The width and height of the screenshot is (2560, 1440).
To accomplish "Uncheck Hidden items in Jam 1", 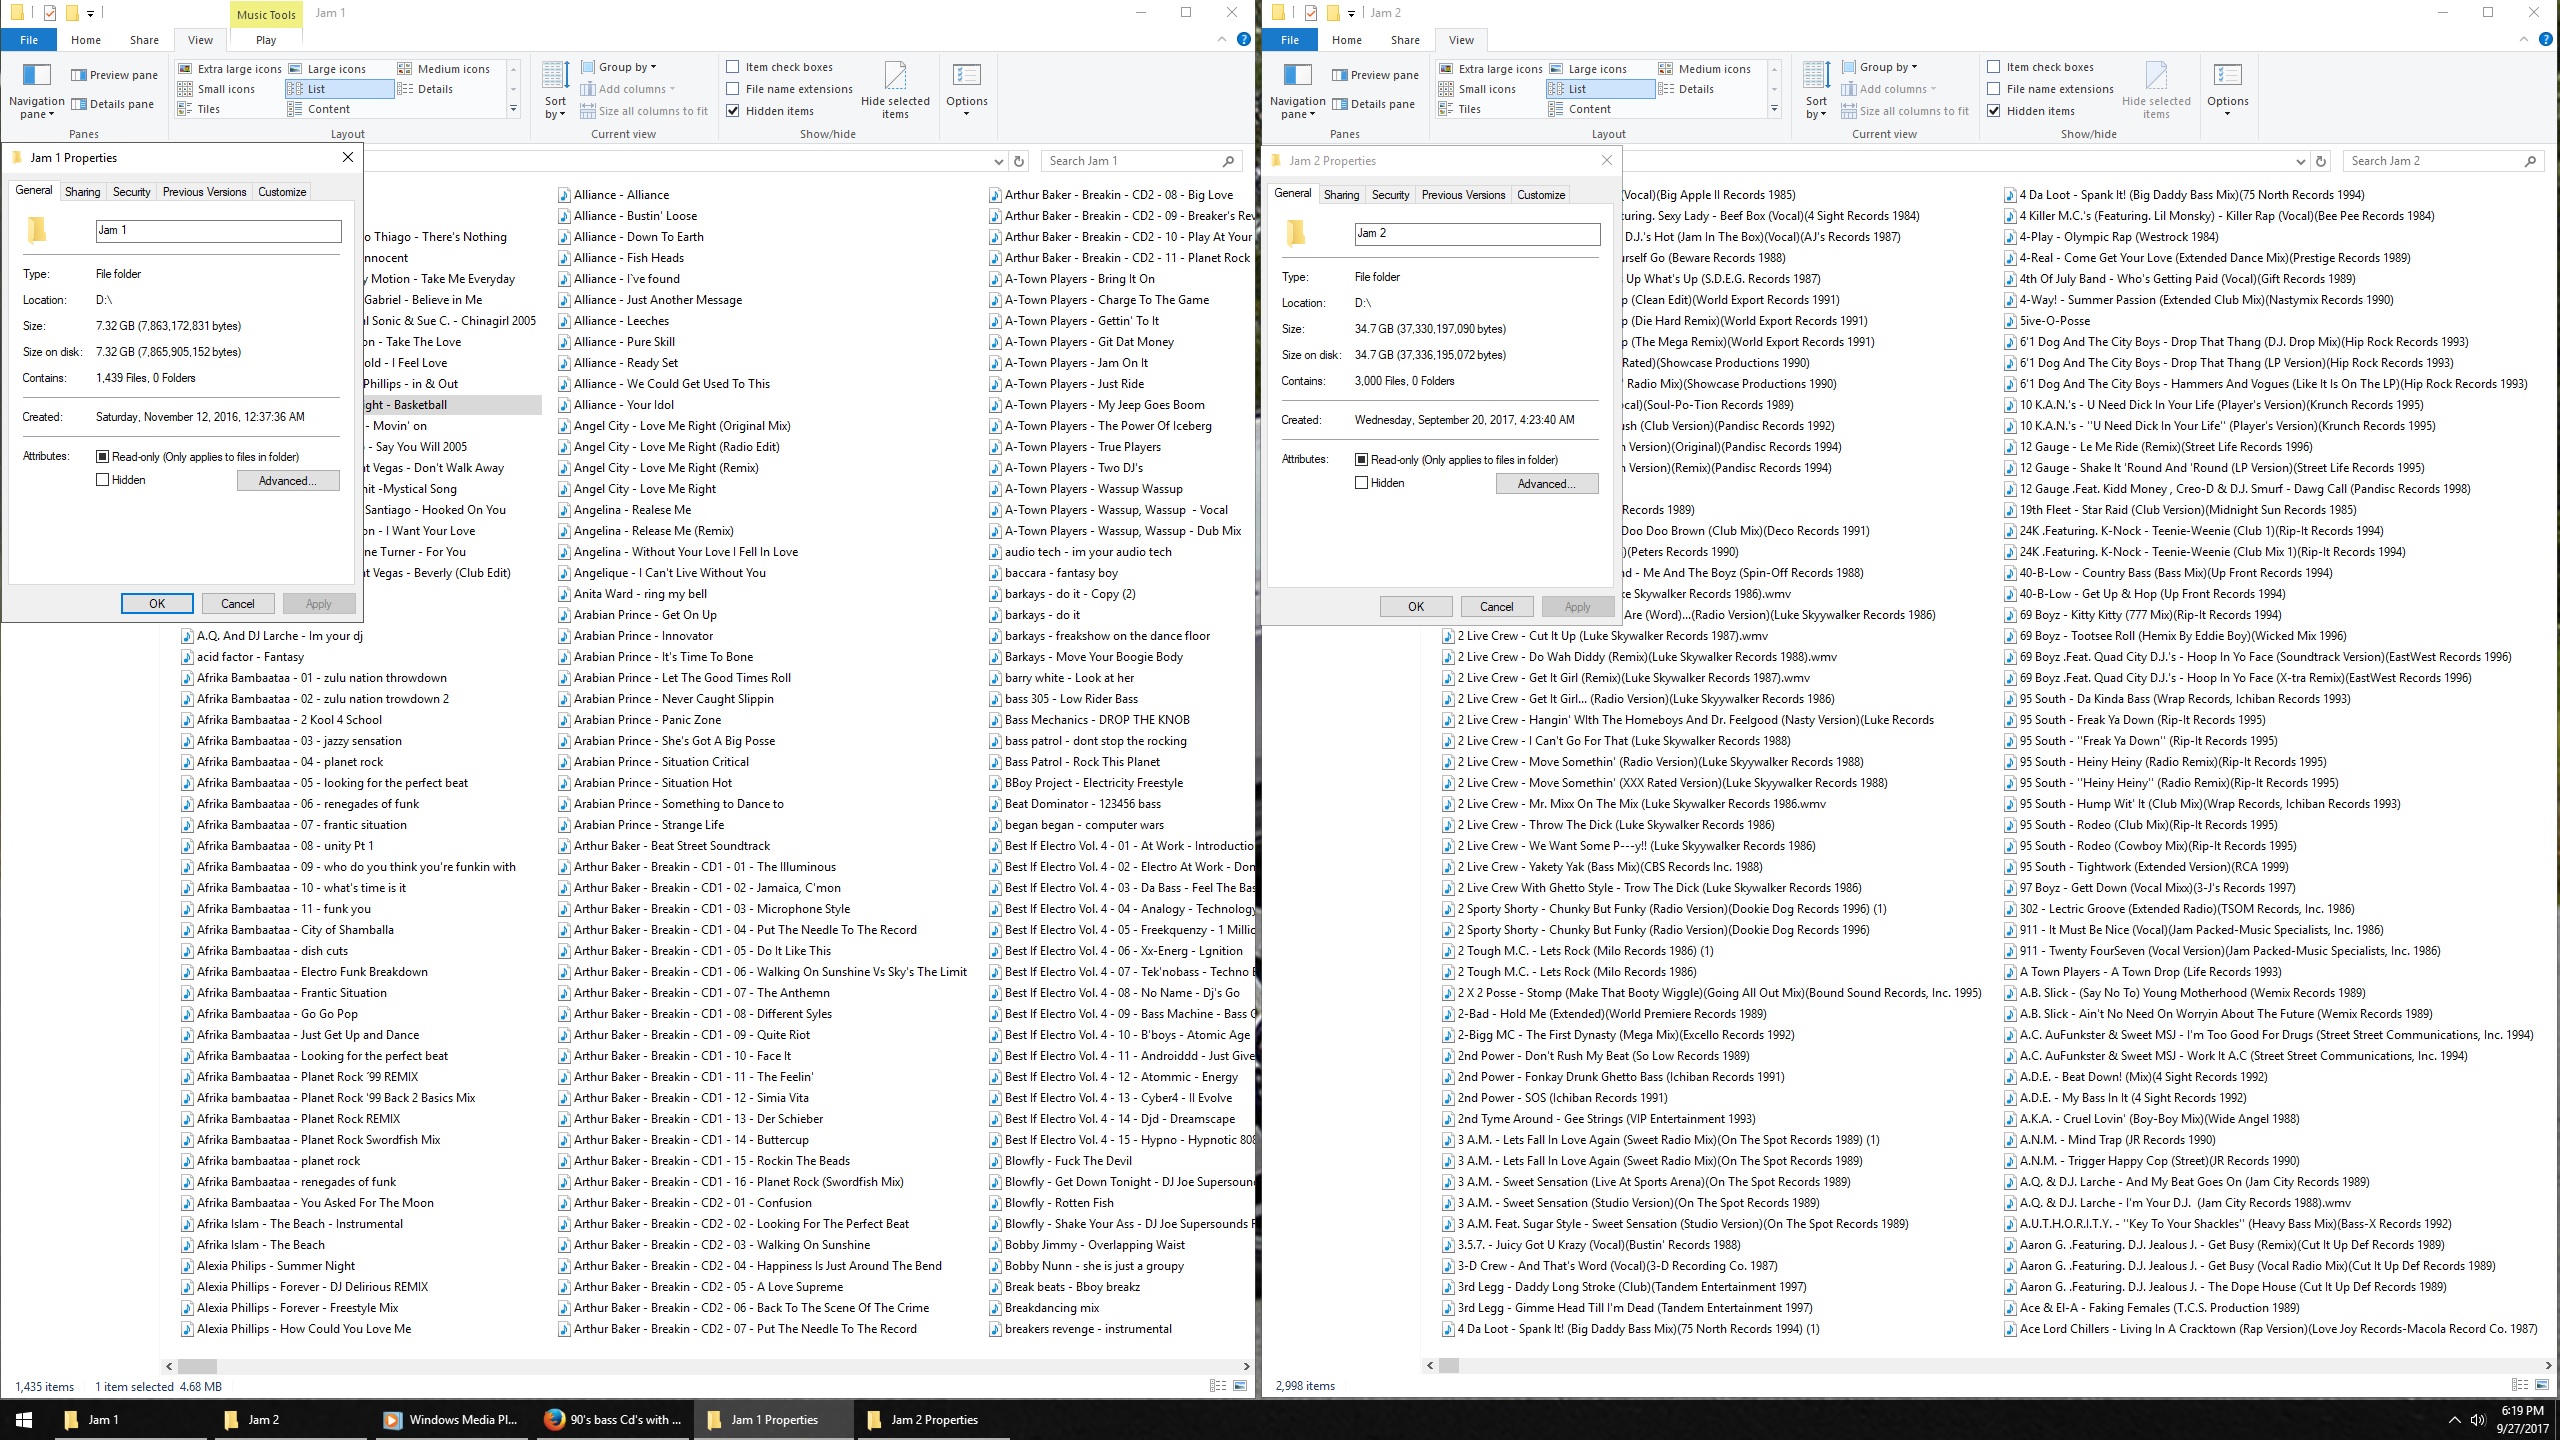I will [x=733, y=111].
